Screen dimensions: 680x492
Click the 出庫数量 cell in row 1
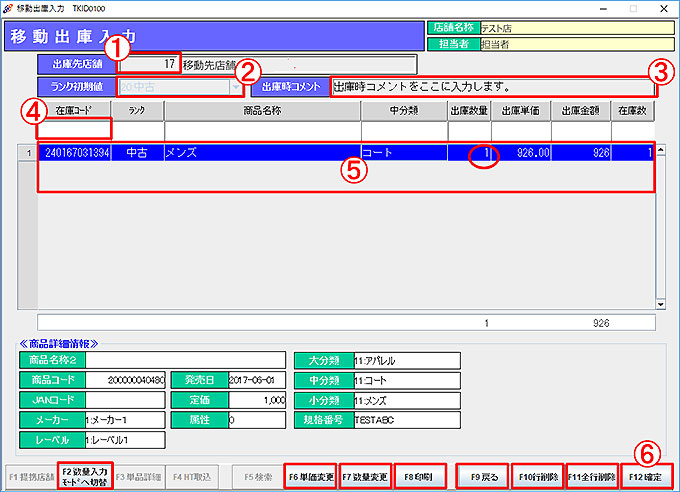[469, 153]
